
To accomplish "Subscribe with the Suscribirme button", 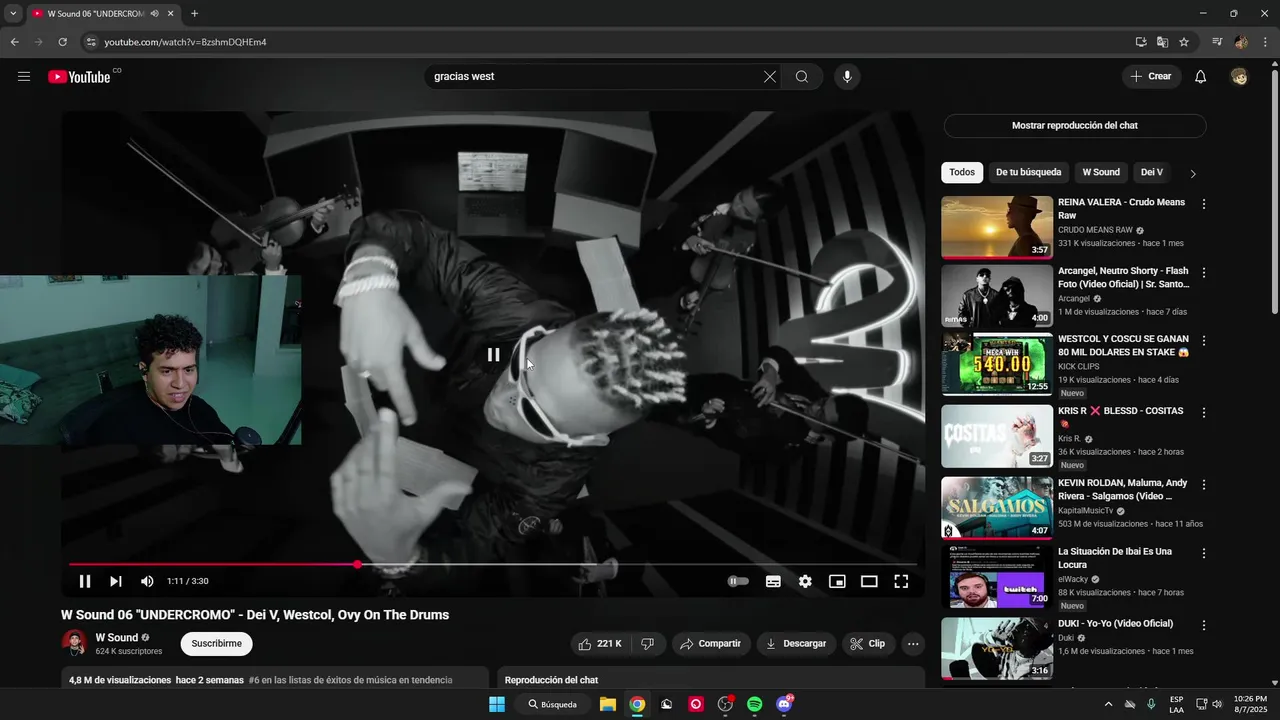I will 217,644.
